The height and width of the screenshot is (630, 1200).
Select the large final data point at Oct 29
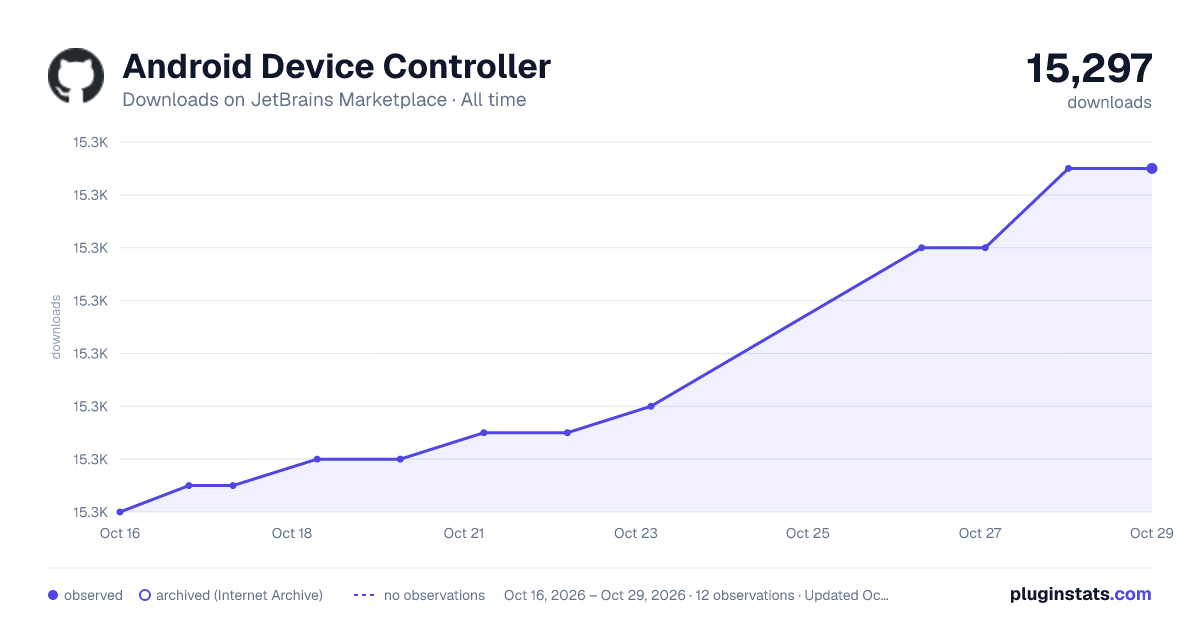pyautogui.click(x=1152, y=168)
